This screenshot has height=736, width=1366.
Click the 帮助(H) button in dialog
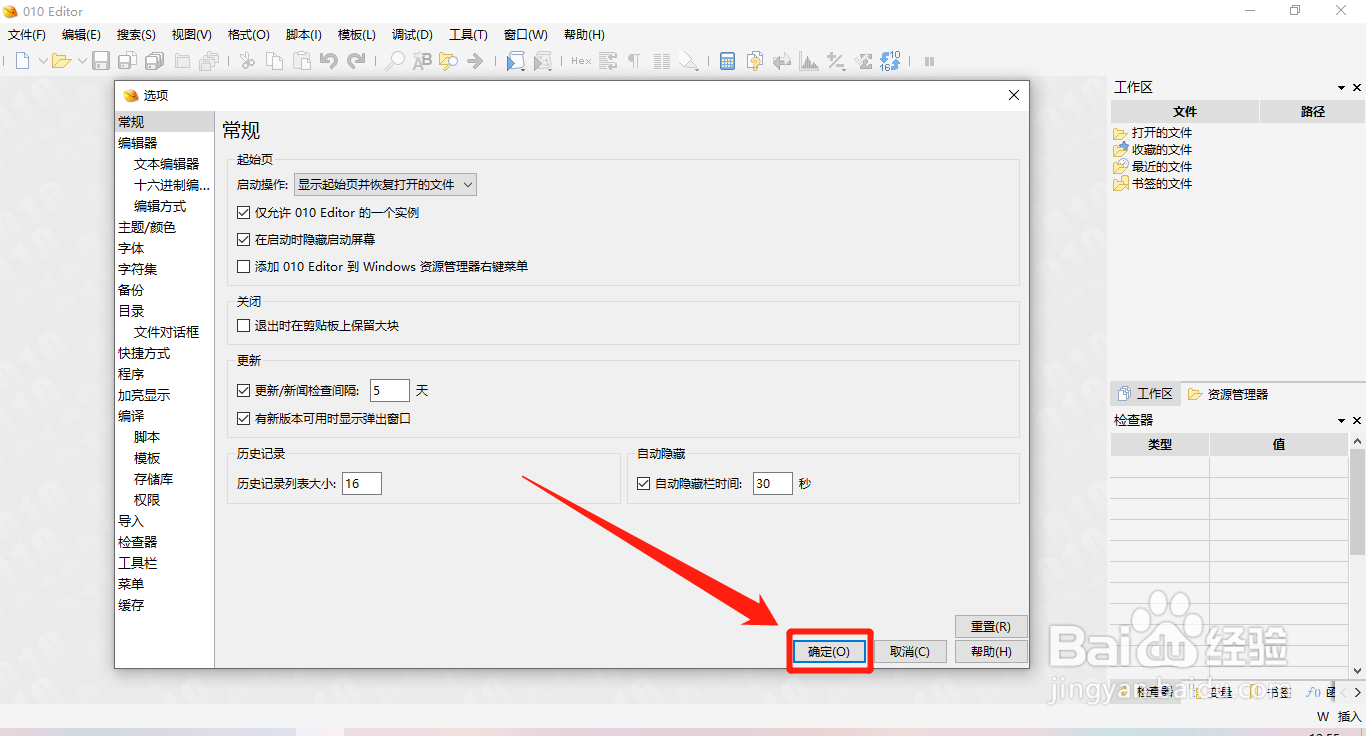point(991,651)
